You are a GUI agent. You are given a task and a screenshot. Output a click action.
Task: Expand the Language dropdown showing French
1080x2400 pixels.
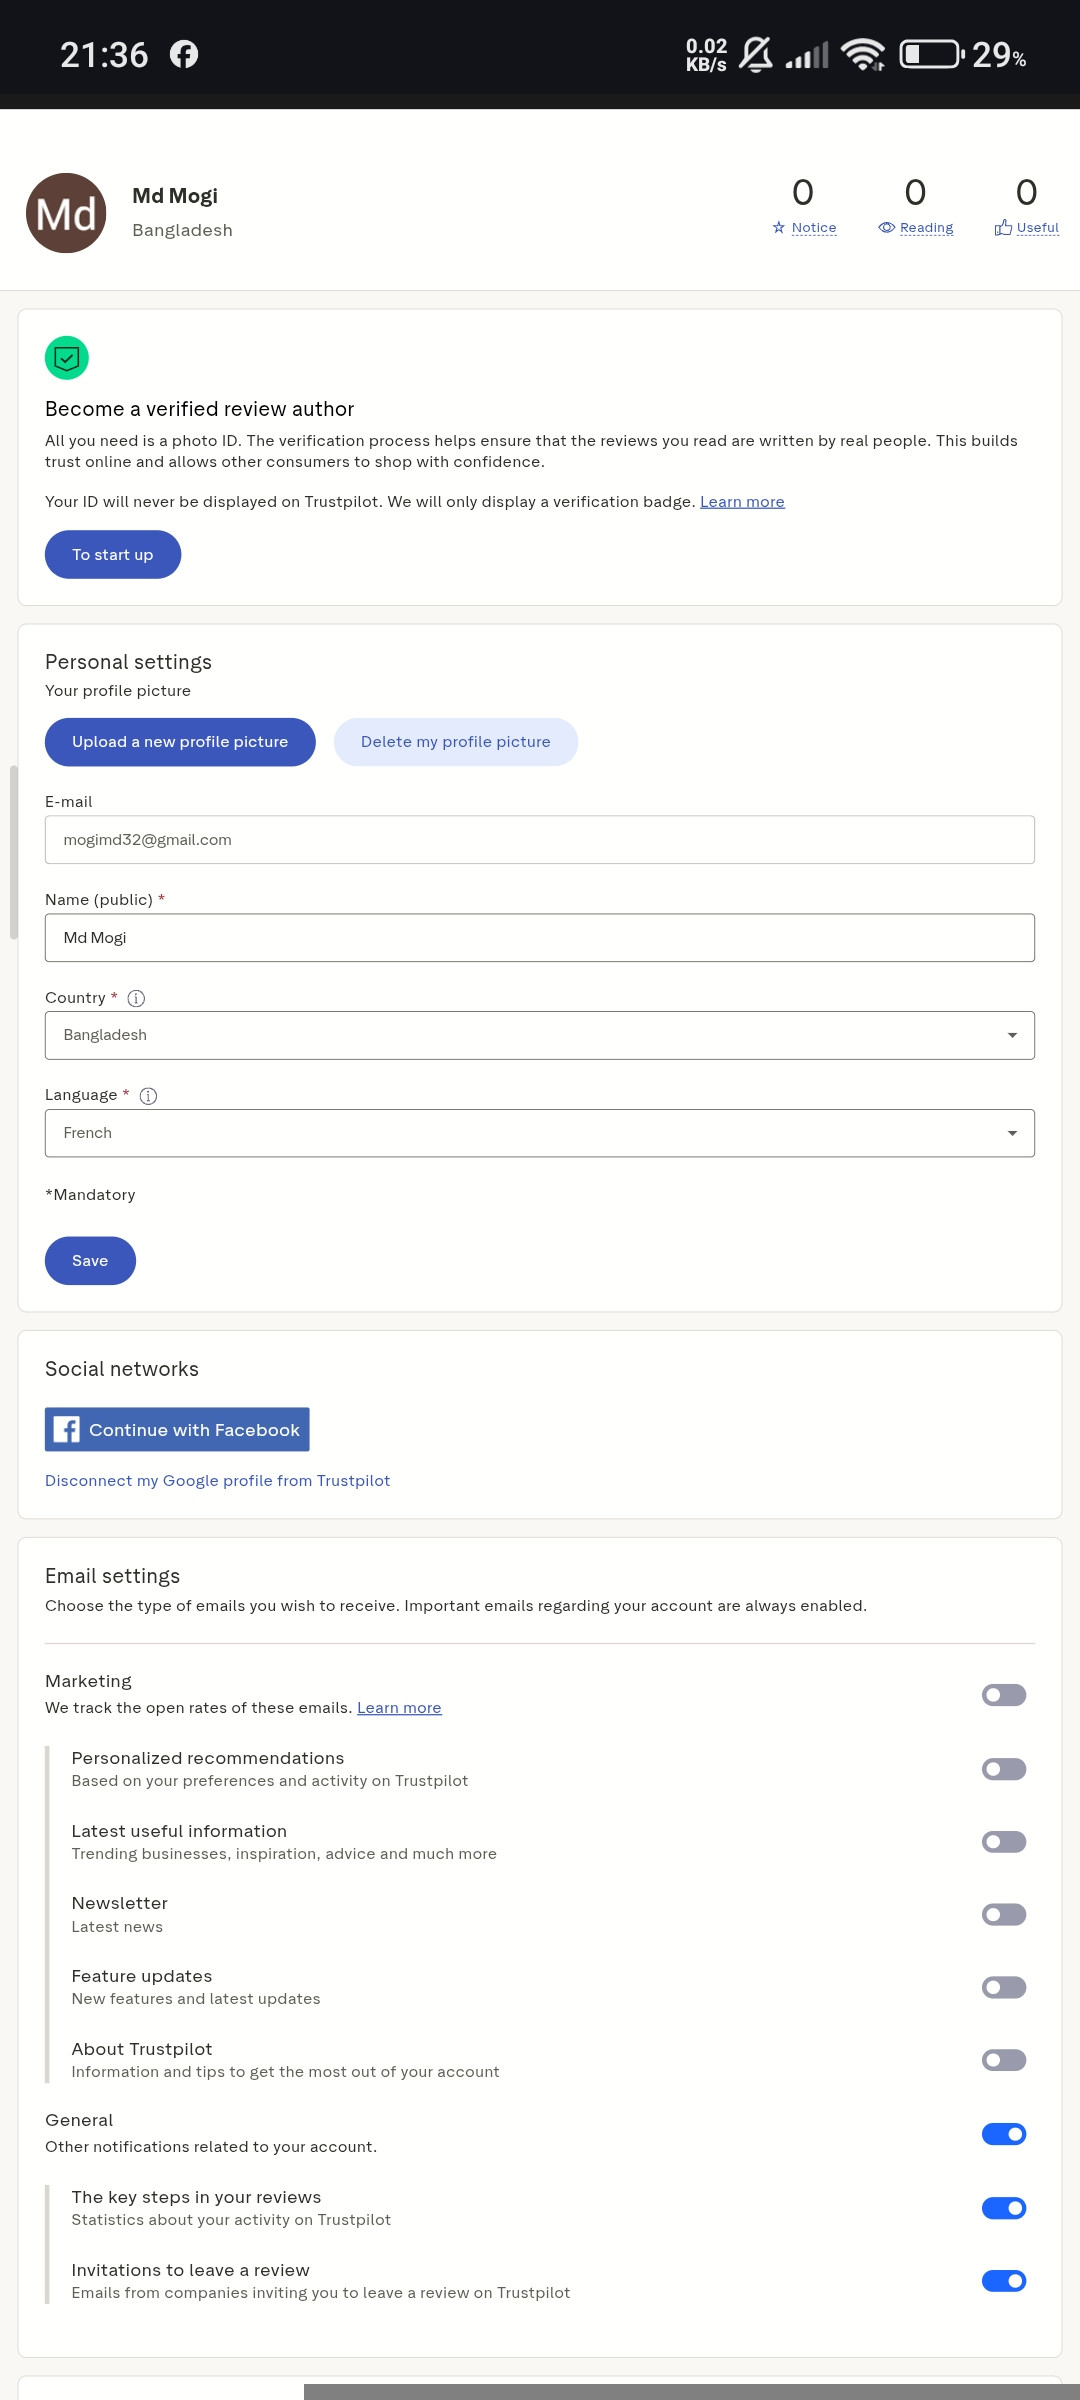click(x=540, y=1133)
